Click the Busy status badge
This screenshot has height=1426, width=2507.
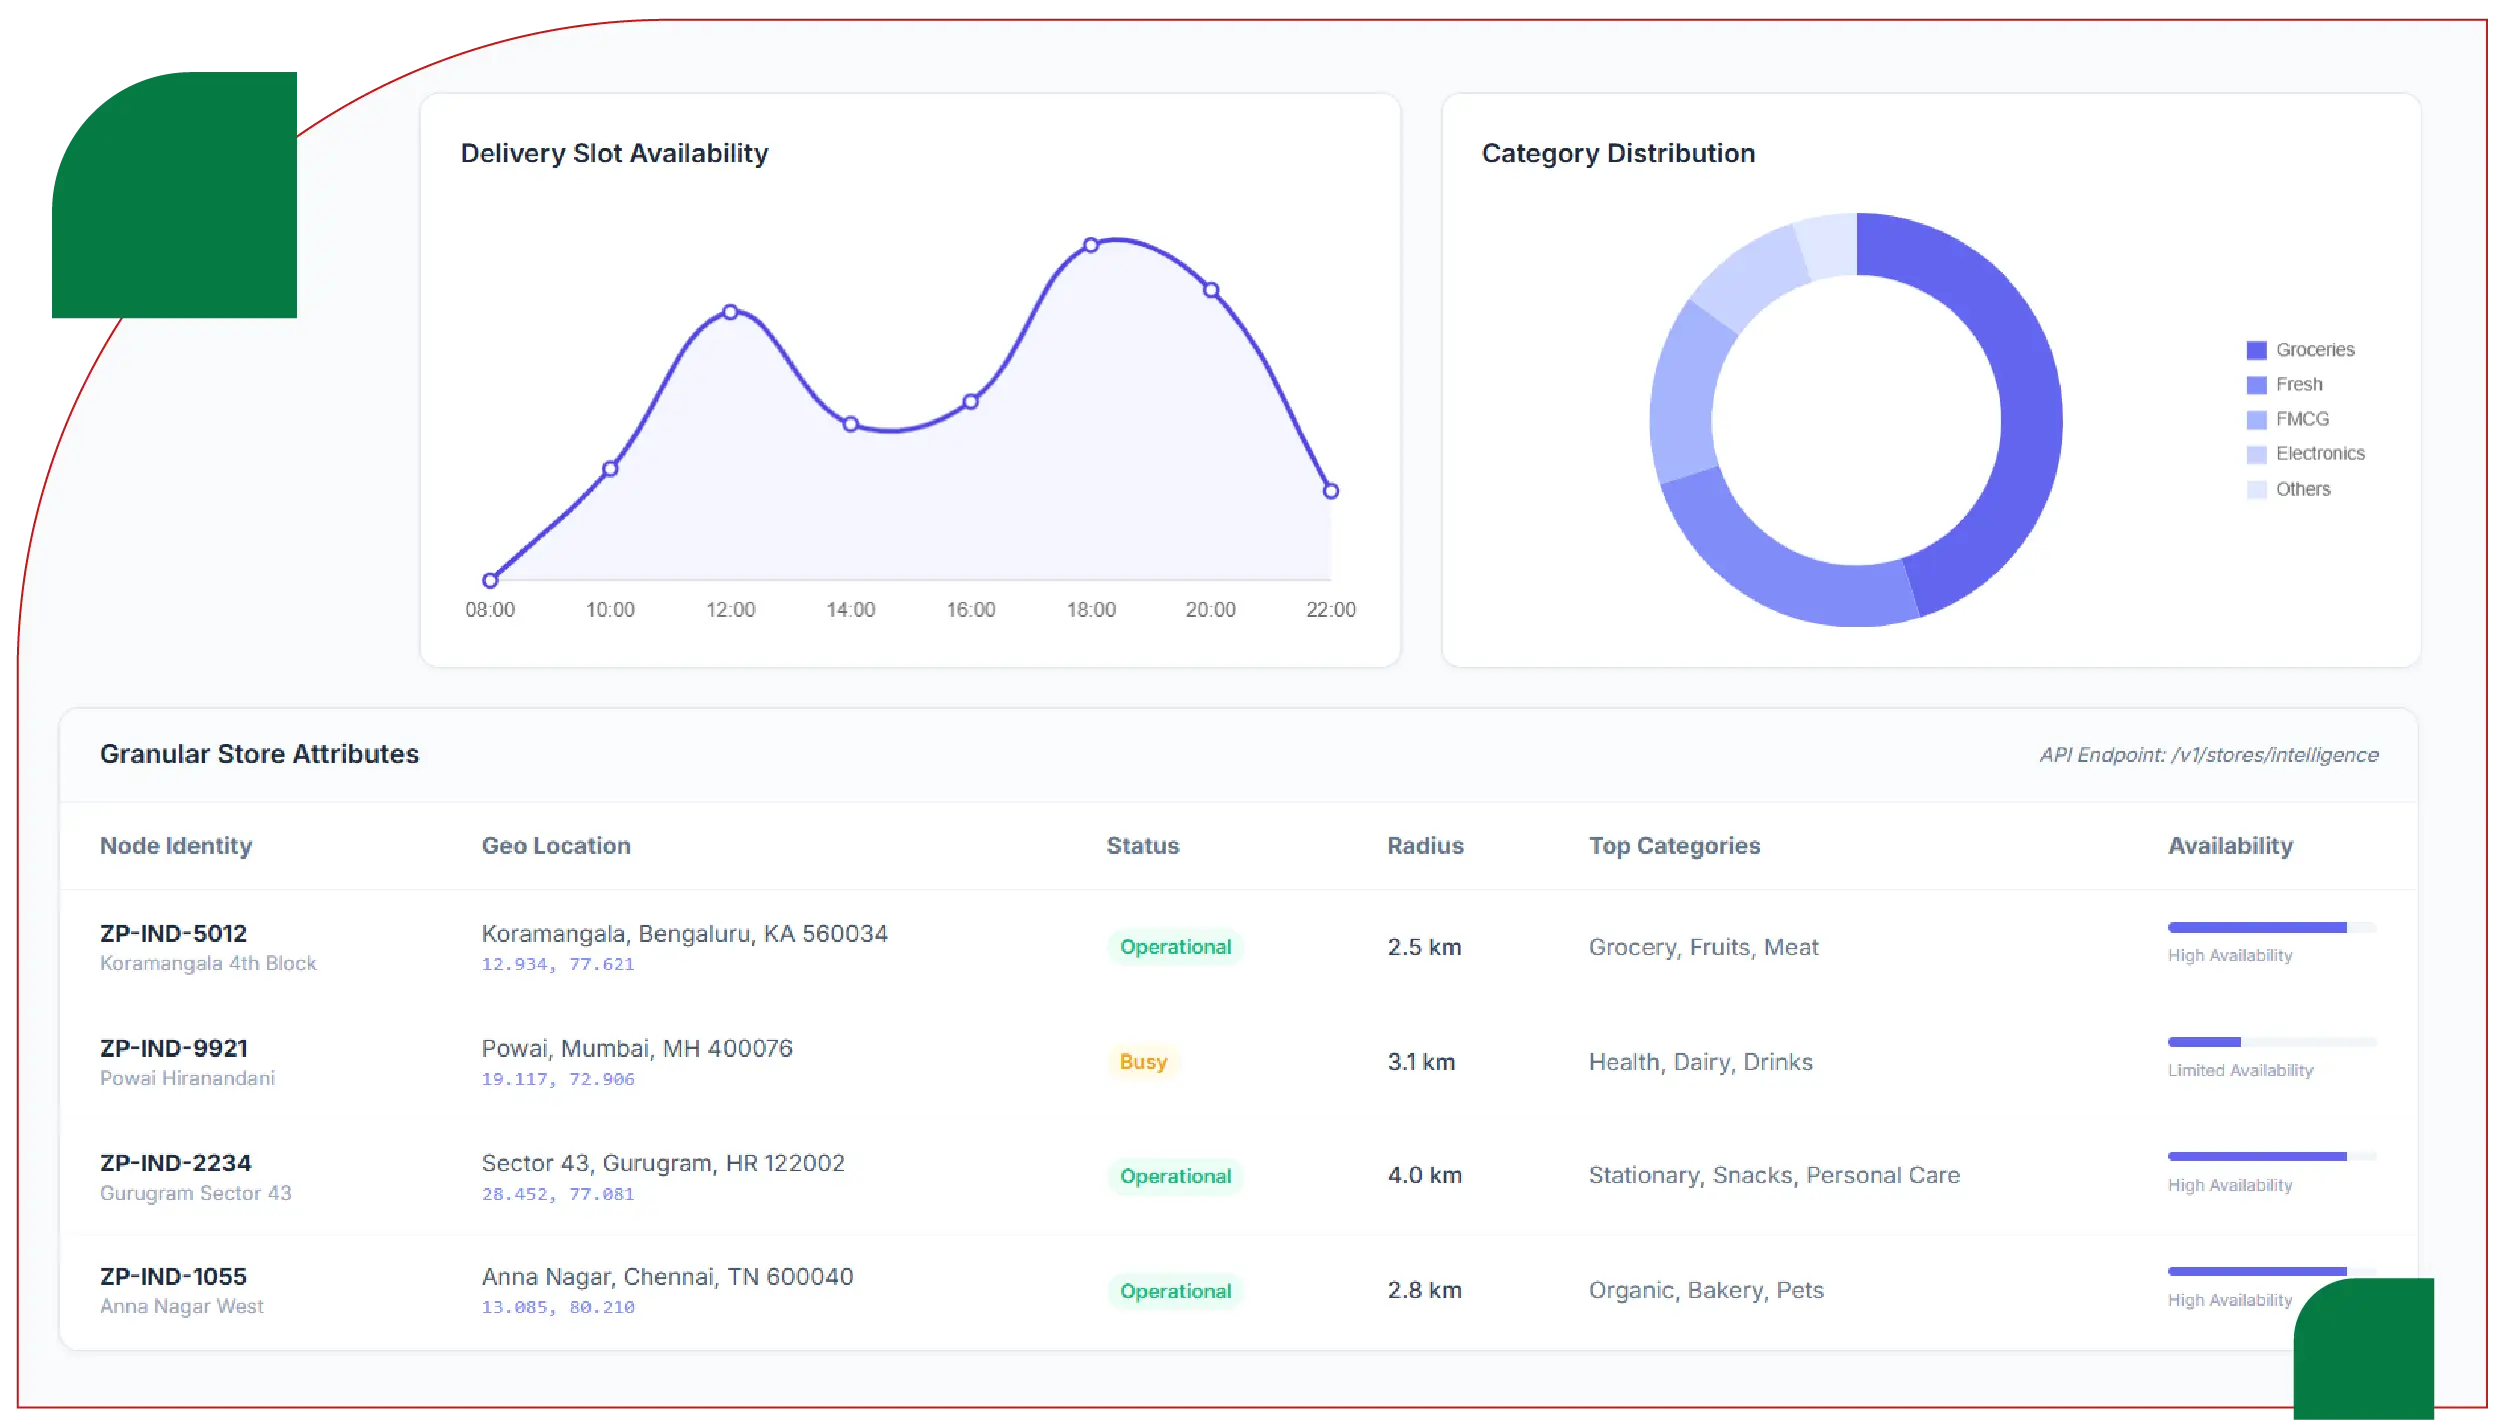(x=1143, y=1062)
